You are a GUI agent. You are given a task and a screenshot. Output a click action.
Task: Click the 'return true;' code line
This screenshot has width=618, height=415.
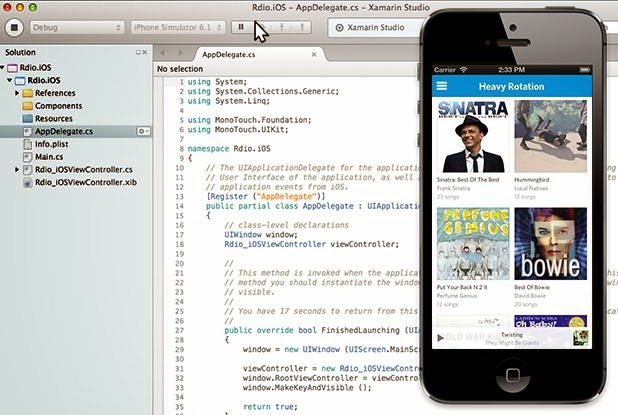pyautogui.click(x=270, y=407)
